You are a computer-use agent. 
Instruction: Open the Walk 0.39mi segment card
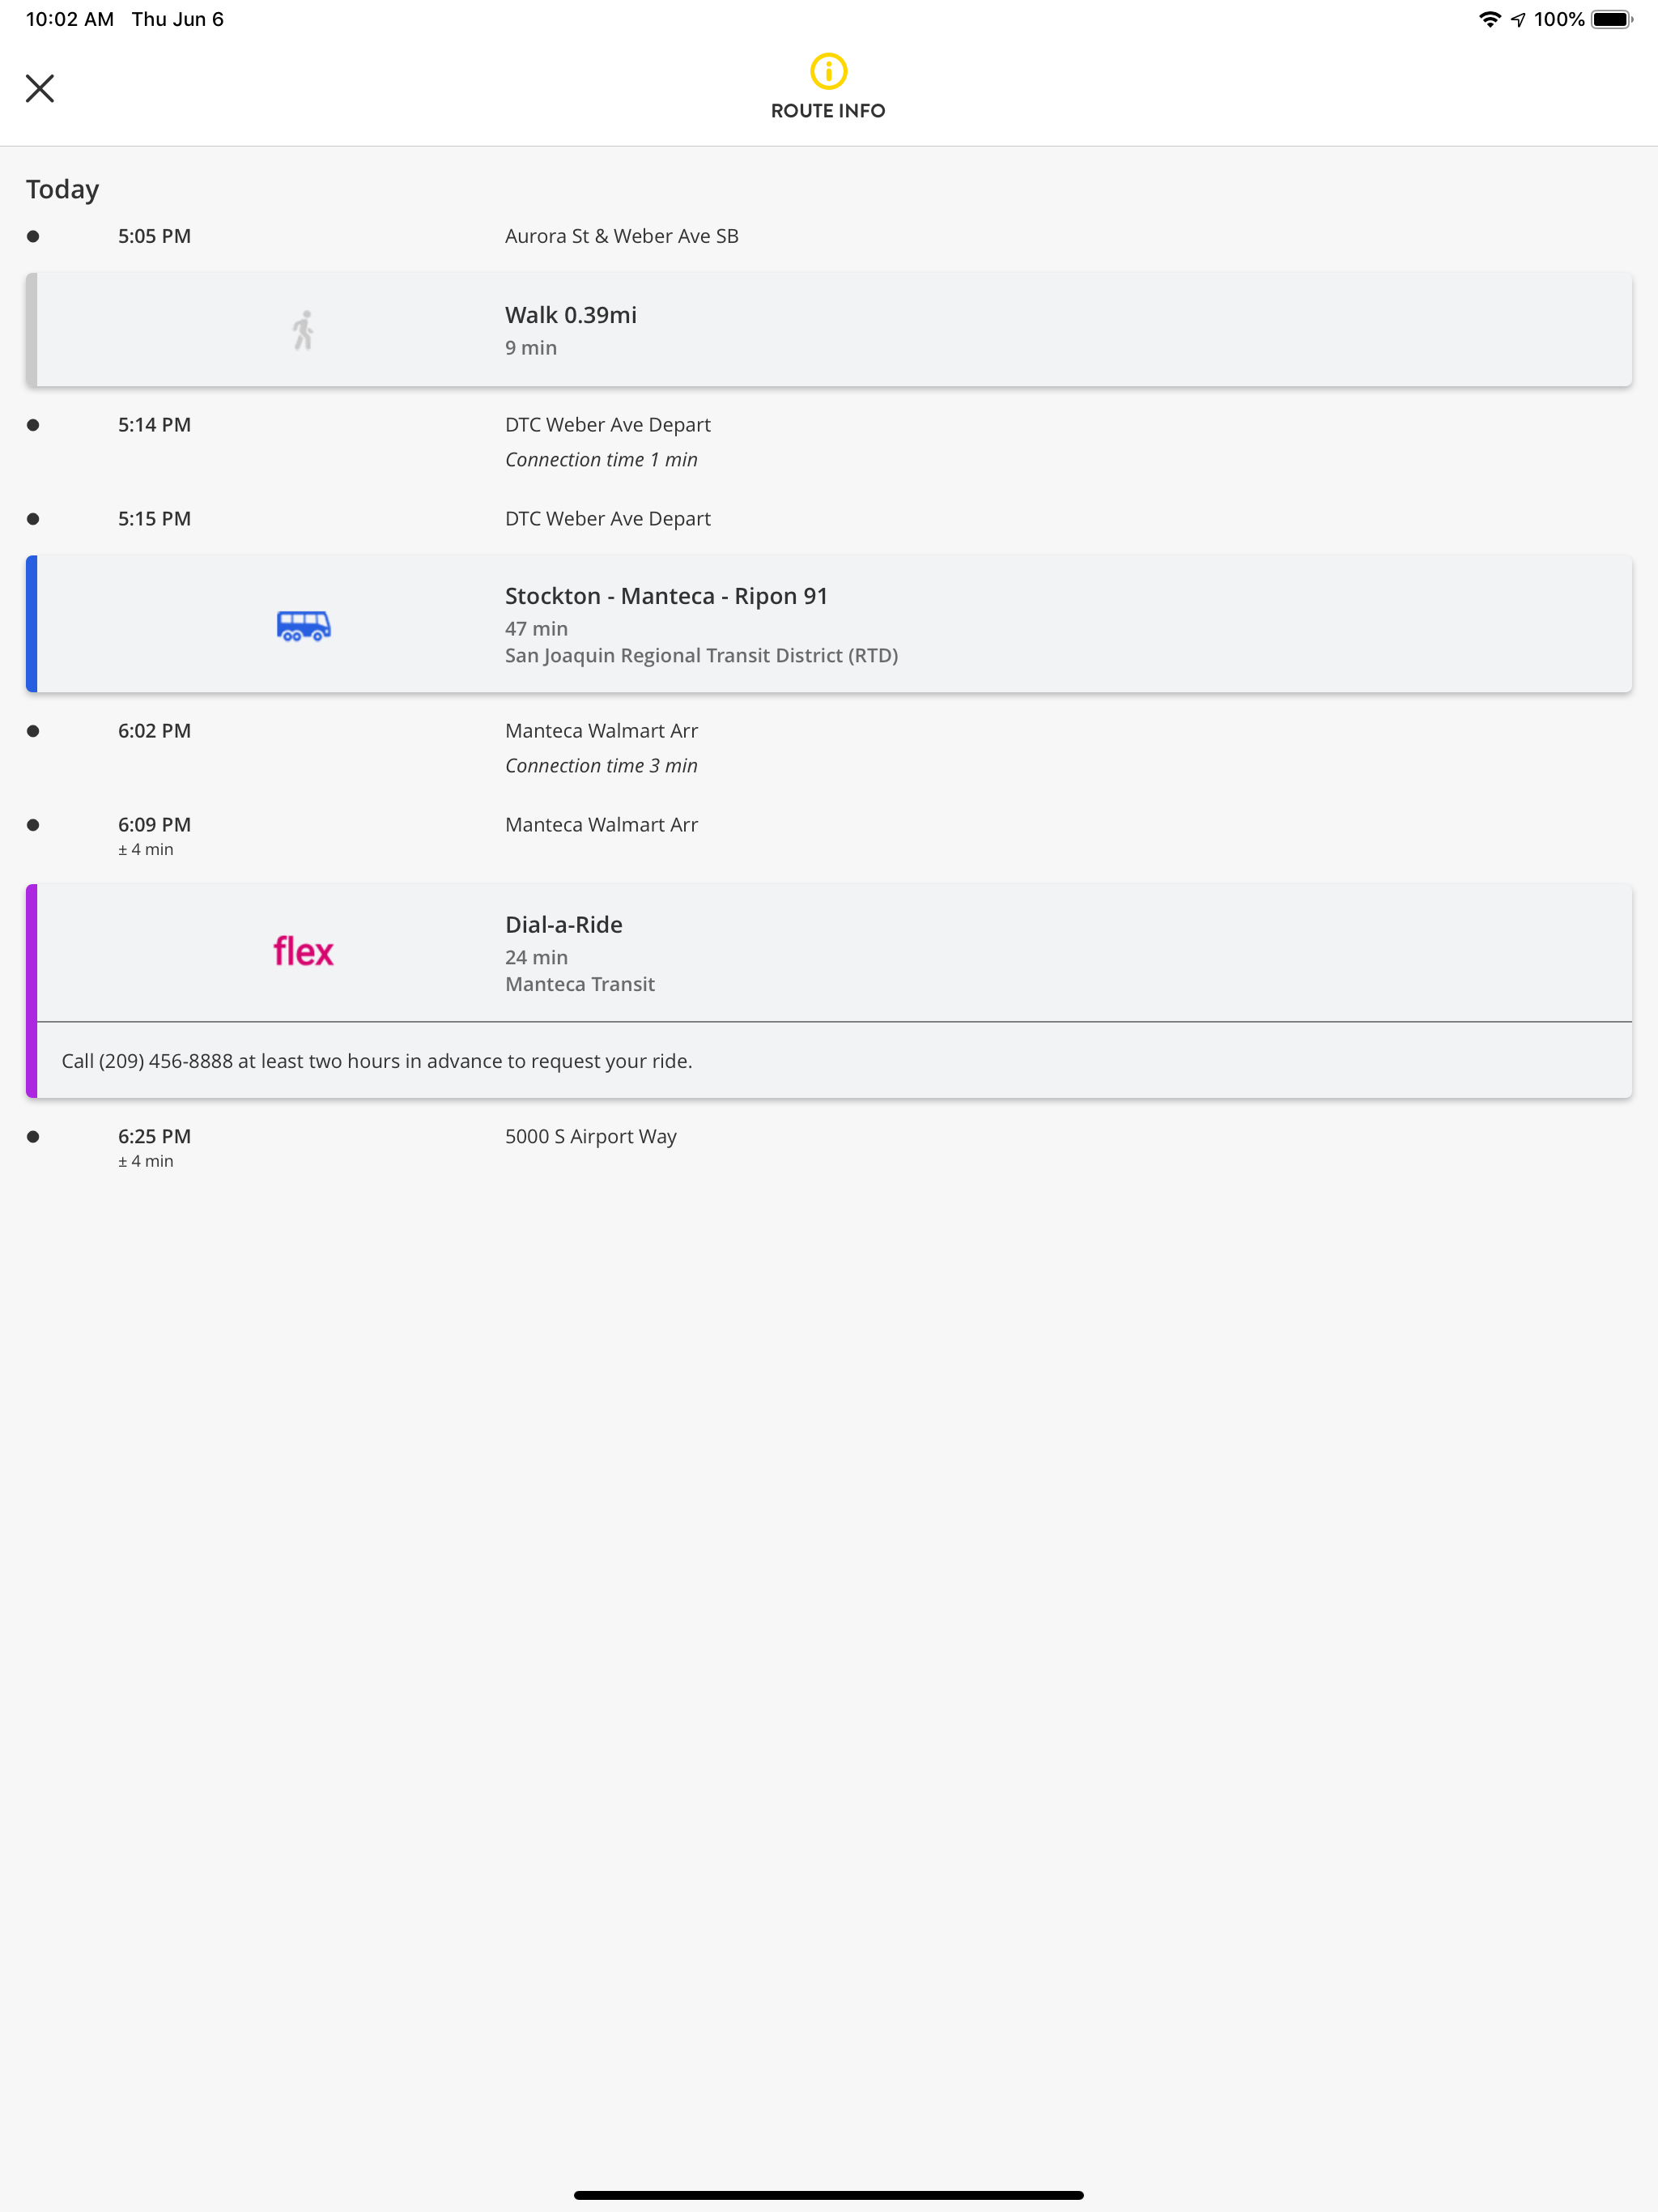(828, 330)
